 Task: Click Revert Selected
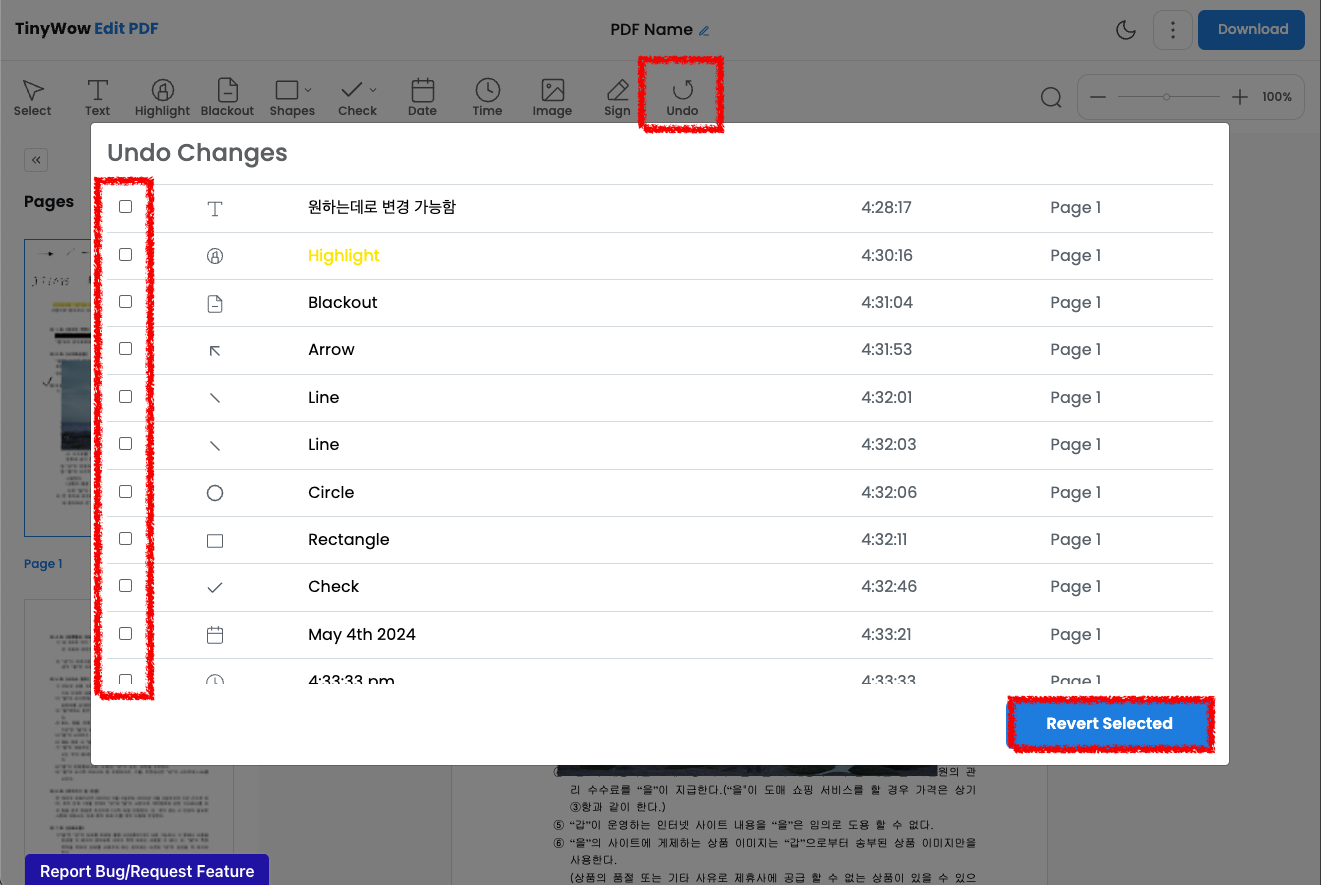(1109, 723)
